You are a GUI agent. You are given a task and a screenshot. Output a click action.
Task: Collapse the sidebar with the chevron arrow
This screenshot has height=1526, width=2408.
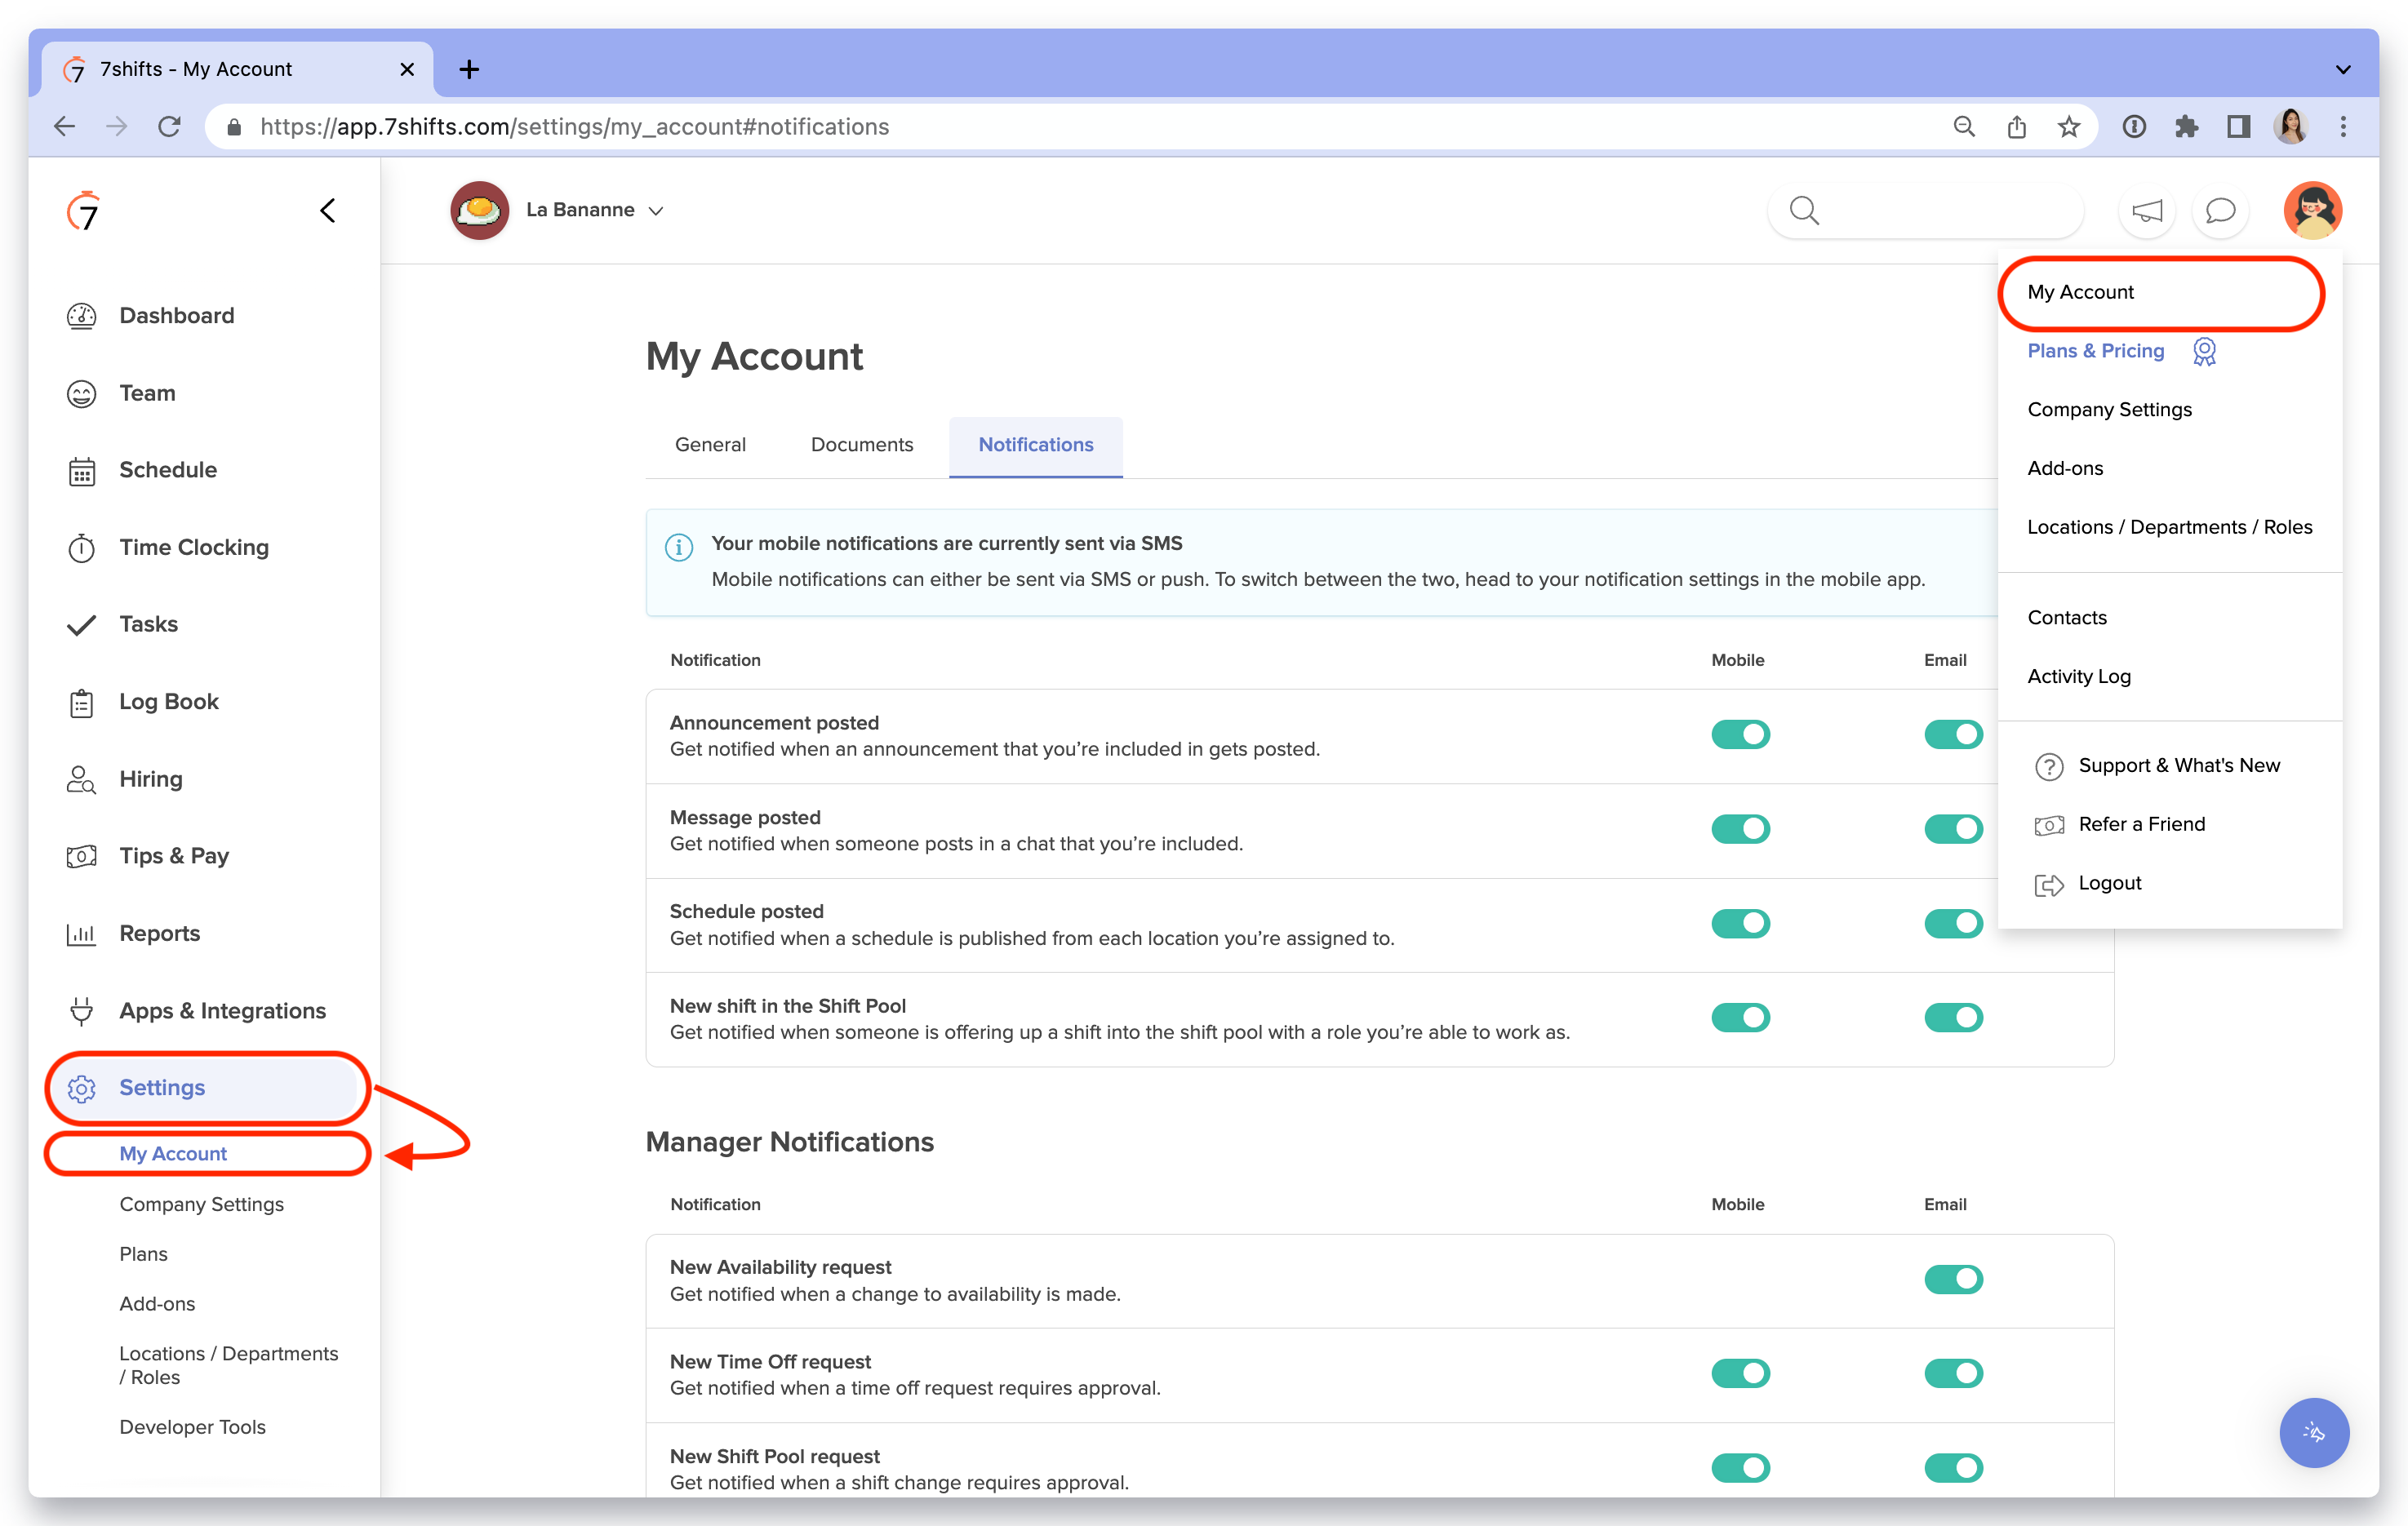coord(328,210)
